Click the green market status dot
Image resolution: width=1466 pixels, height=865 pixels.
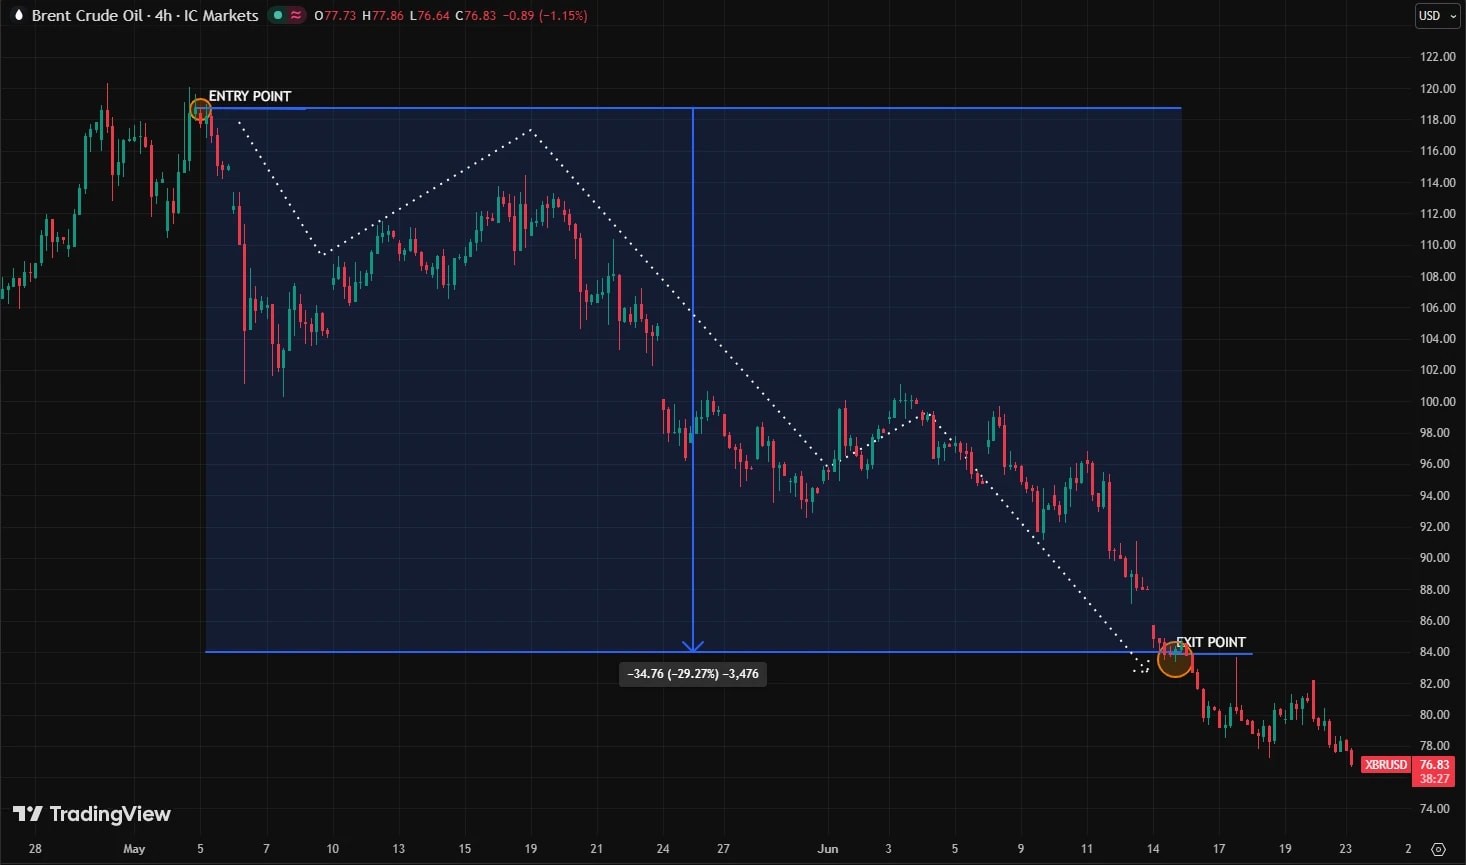[x=278, y=15]
